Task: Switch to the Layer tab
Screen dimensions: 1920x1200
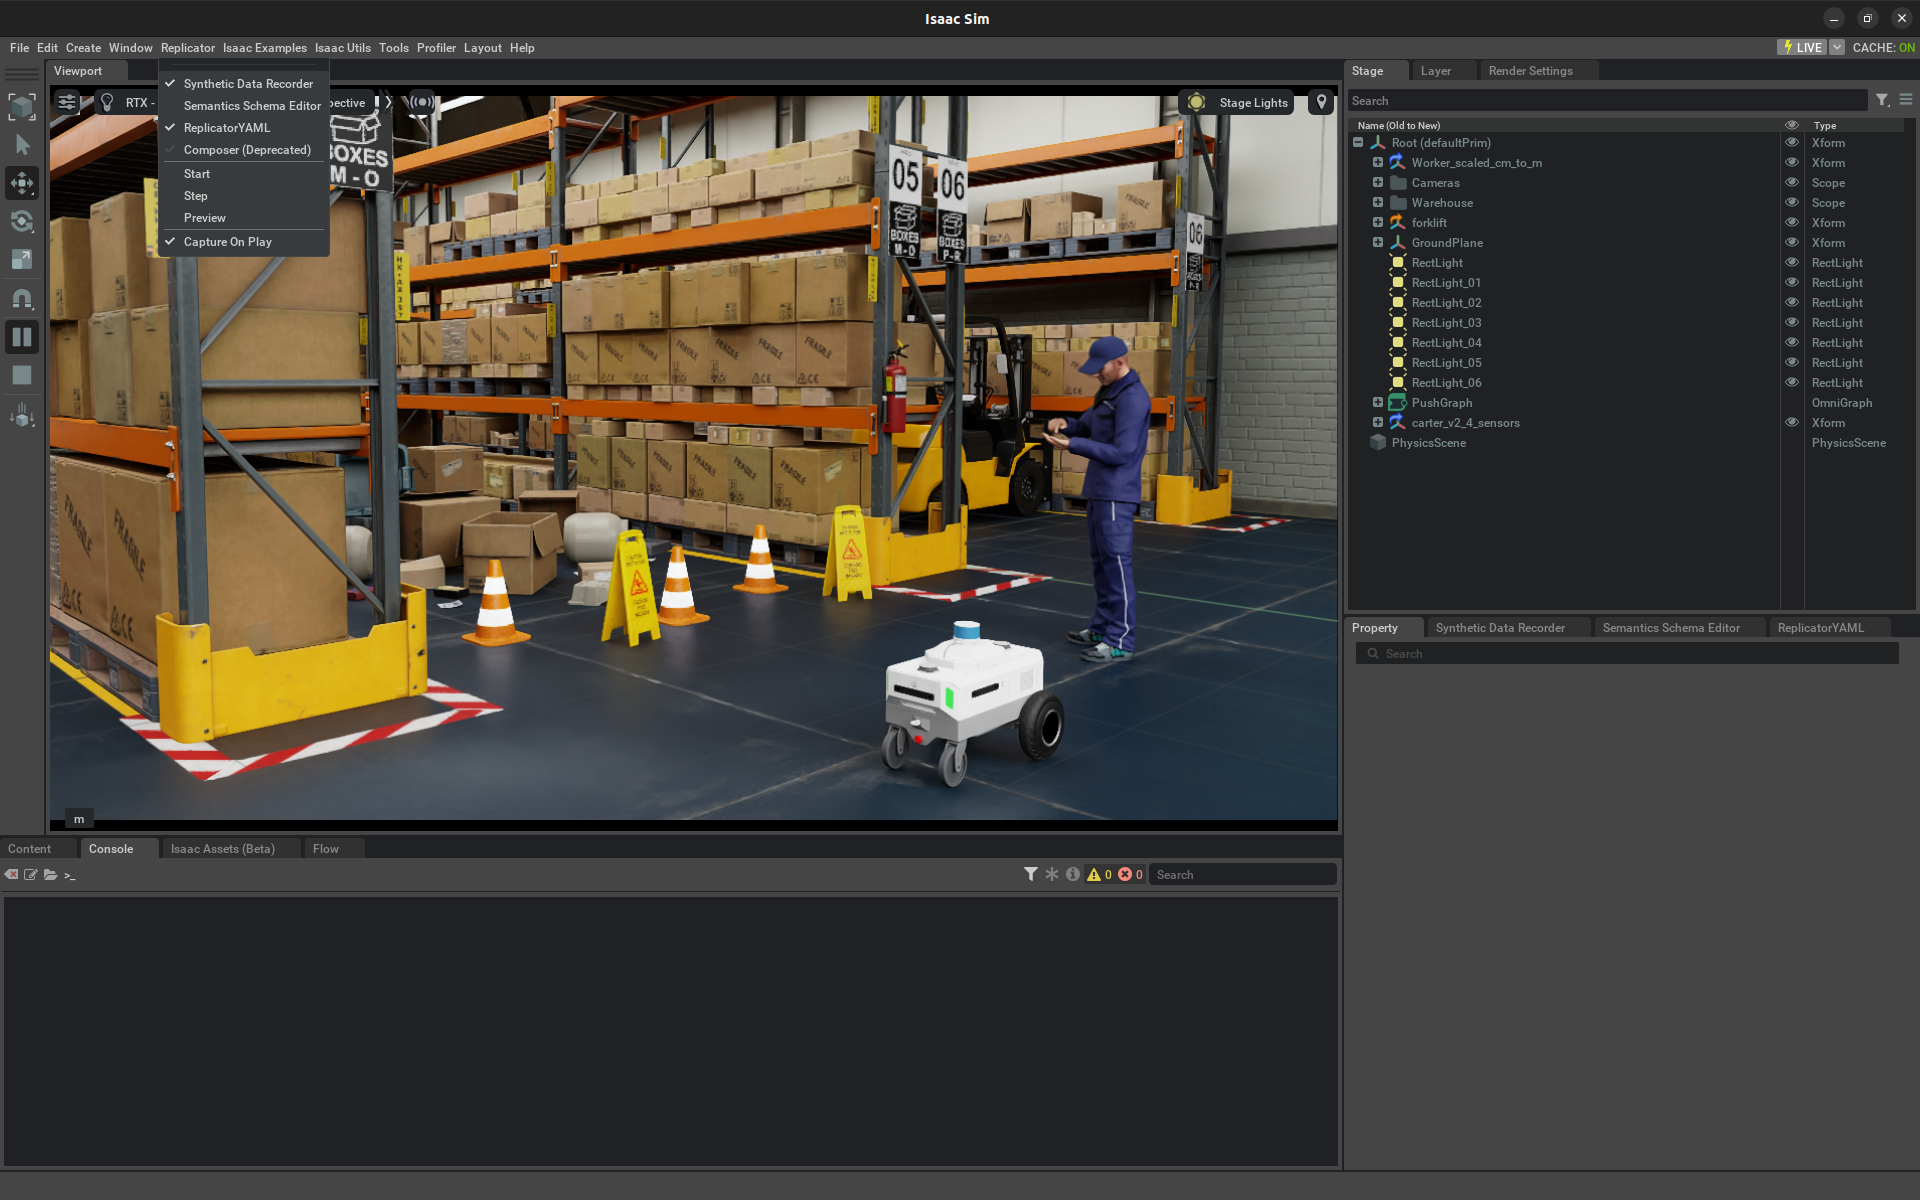Action: 1435,71
